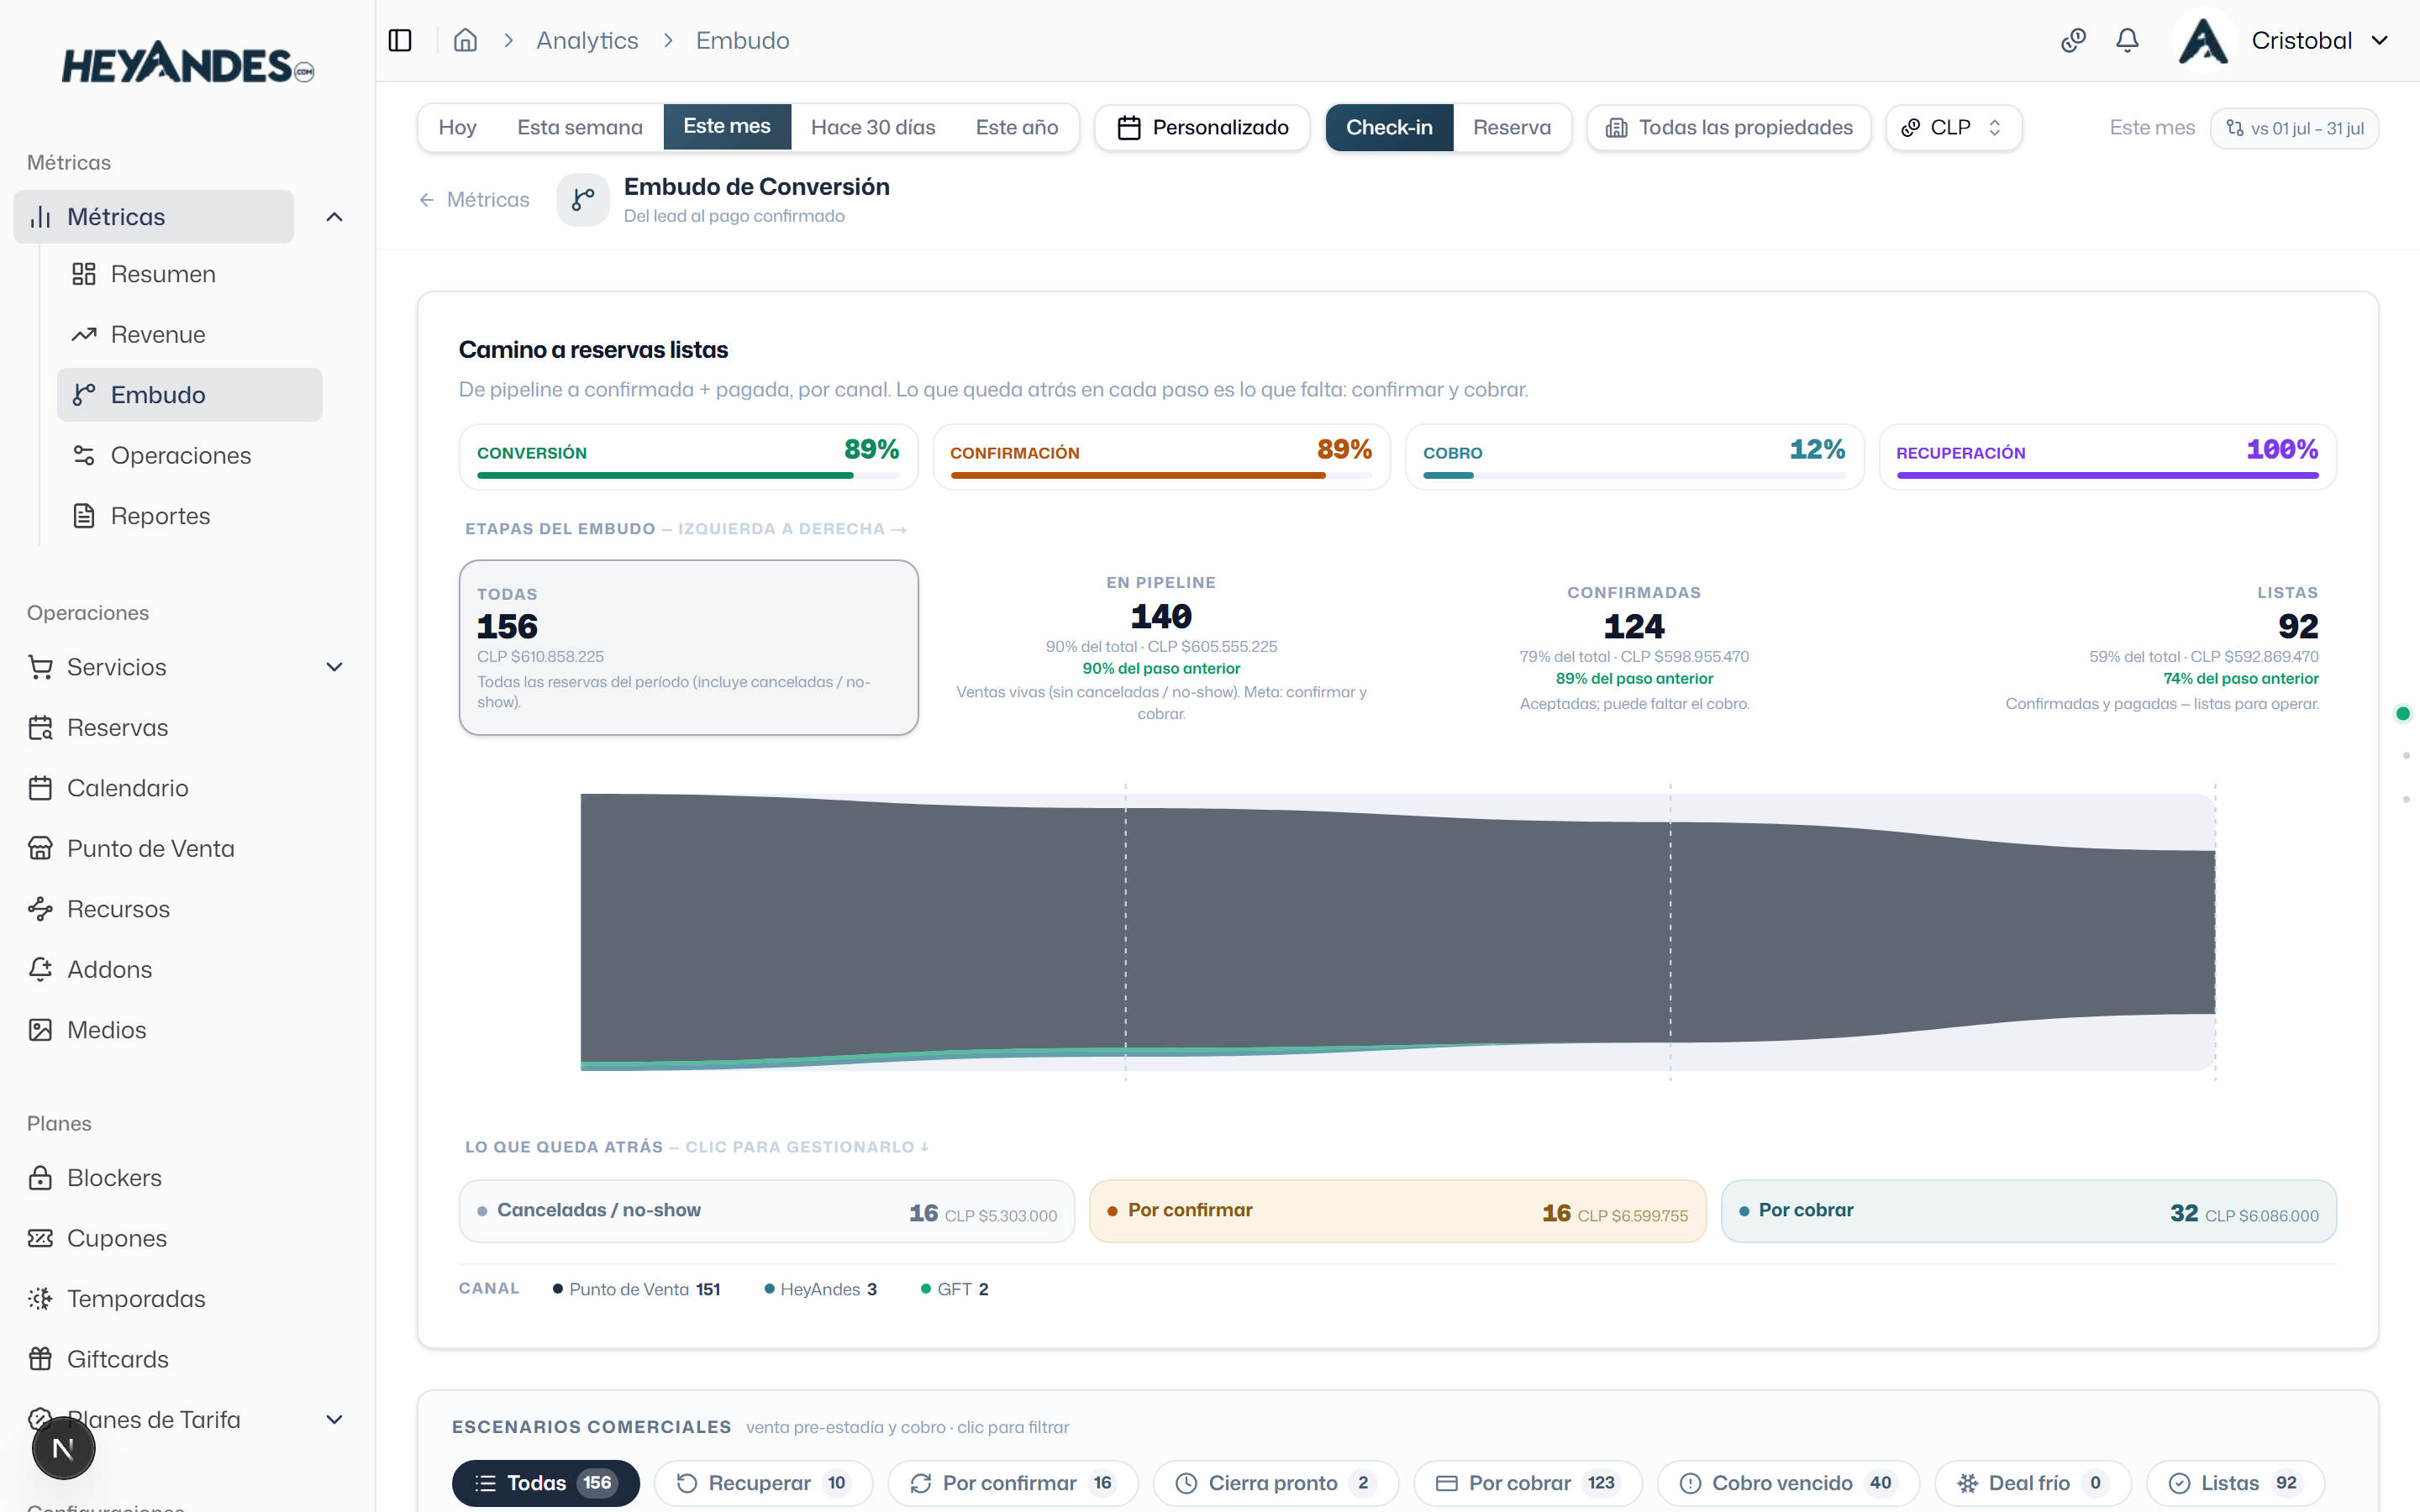
Task: Click the green page-section indicator dot
Action: [2403, 713]
